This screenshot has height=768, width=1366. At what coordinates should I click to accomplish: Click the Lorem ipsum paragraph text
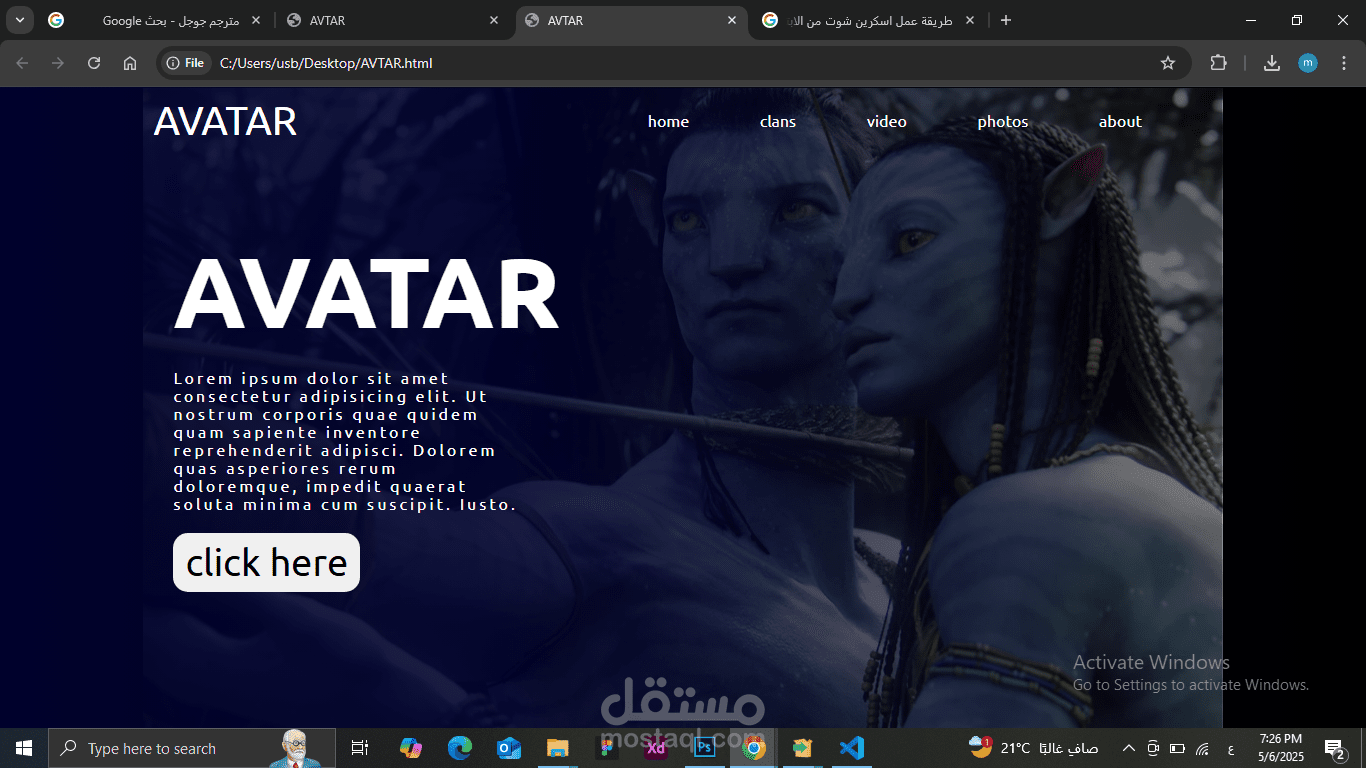click(345, 441)
